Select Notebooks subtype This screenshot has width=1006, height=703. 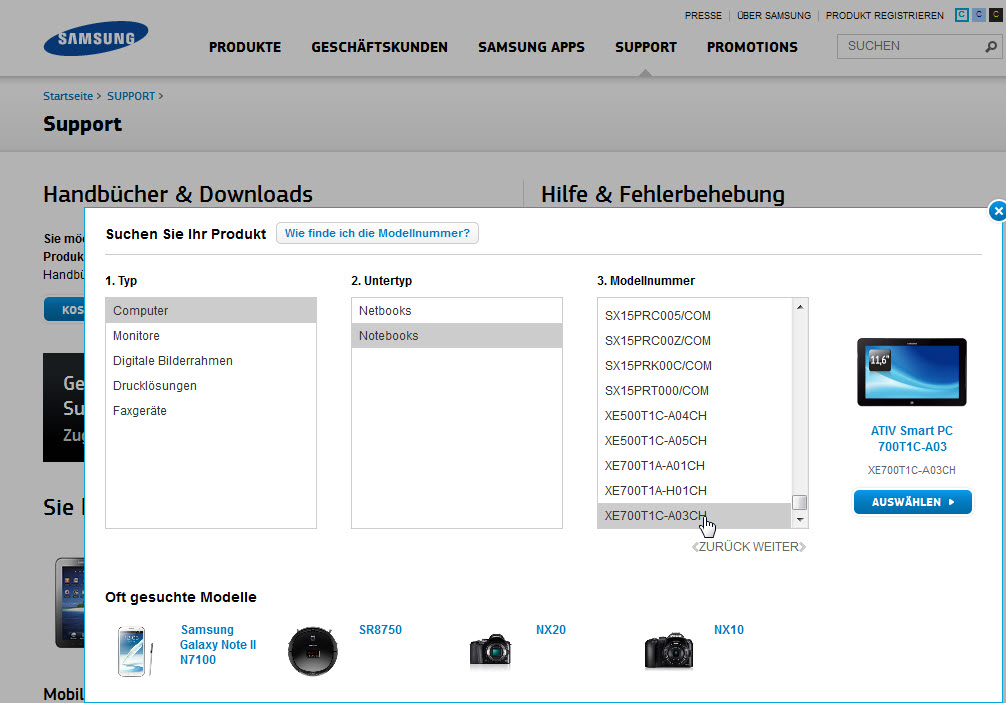(457, 335)
